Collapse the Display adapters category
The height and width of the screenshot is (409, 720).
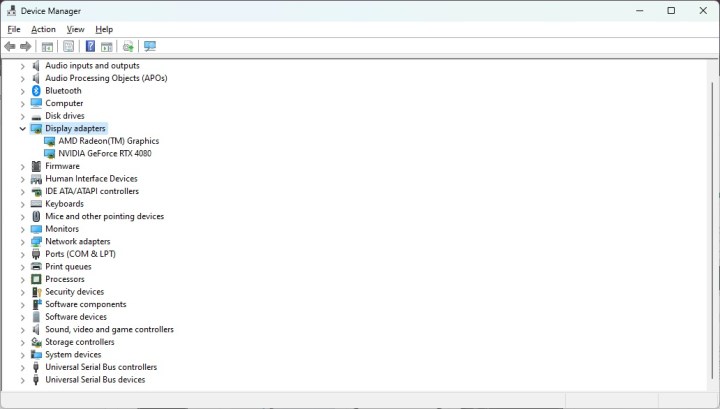click(22, 129)
